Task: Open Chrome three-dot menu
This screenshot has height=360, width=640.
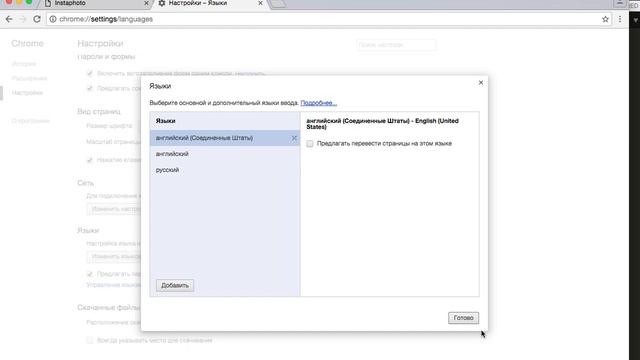Action: coord(620,19)
